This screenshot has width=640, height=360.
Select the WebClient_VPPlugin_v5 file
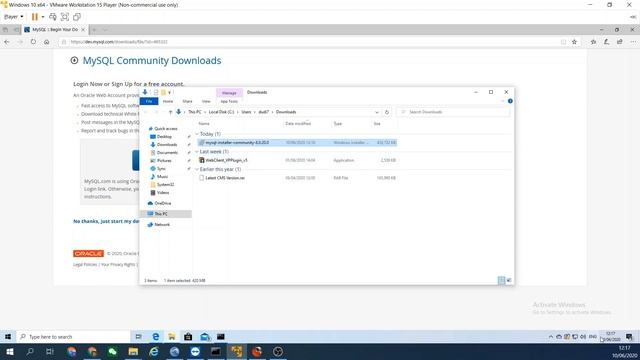pos(226,160)
